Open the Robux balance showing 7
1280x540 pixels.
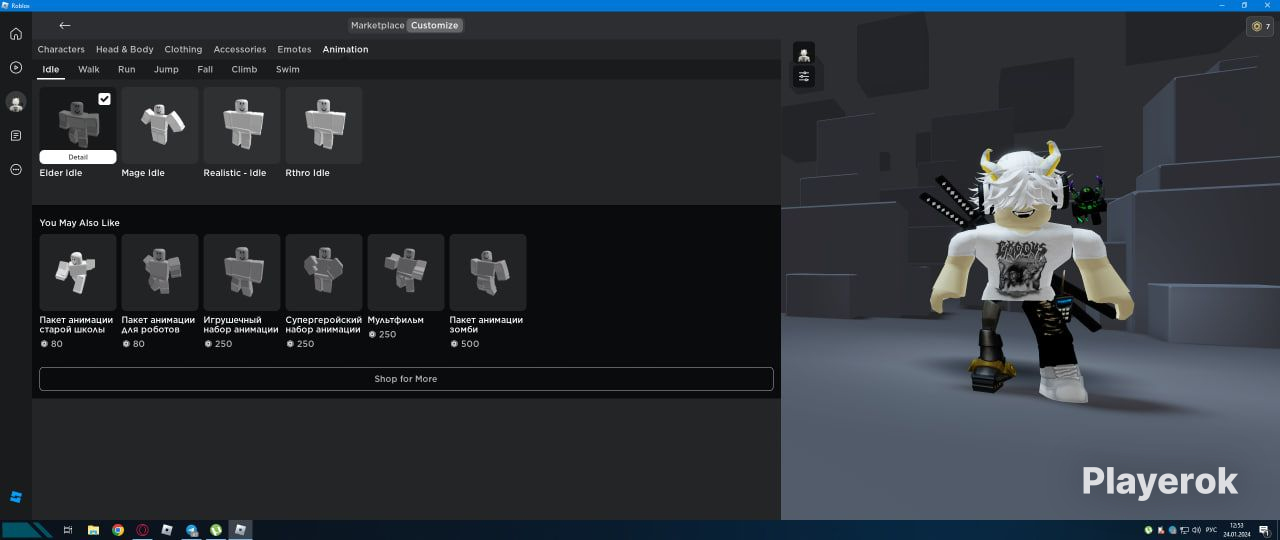pos(1260,27)
